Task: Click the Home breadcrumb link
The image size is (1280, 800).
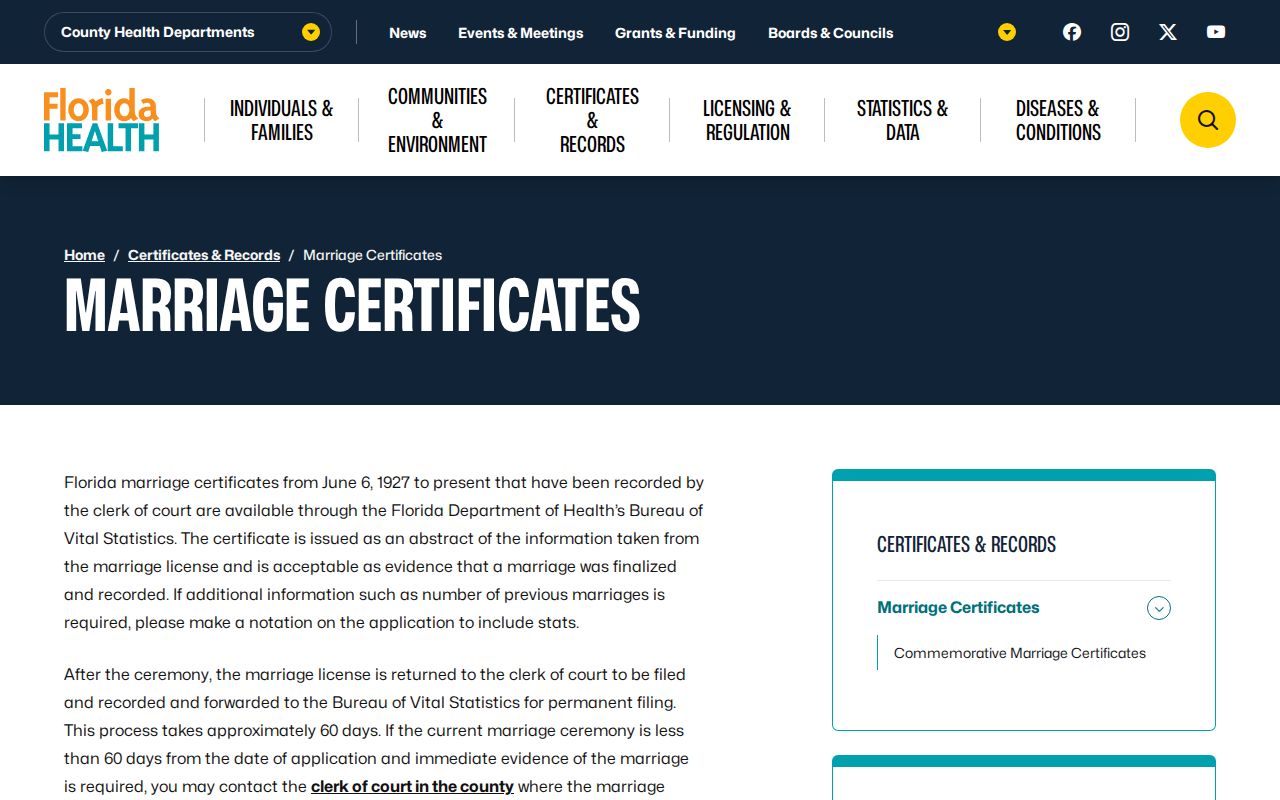Action: (84, 255)
